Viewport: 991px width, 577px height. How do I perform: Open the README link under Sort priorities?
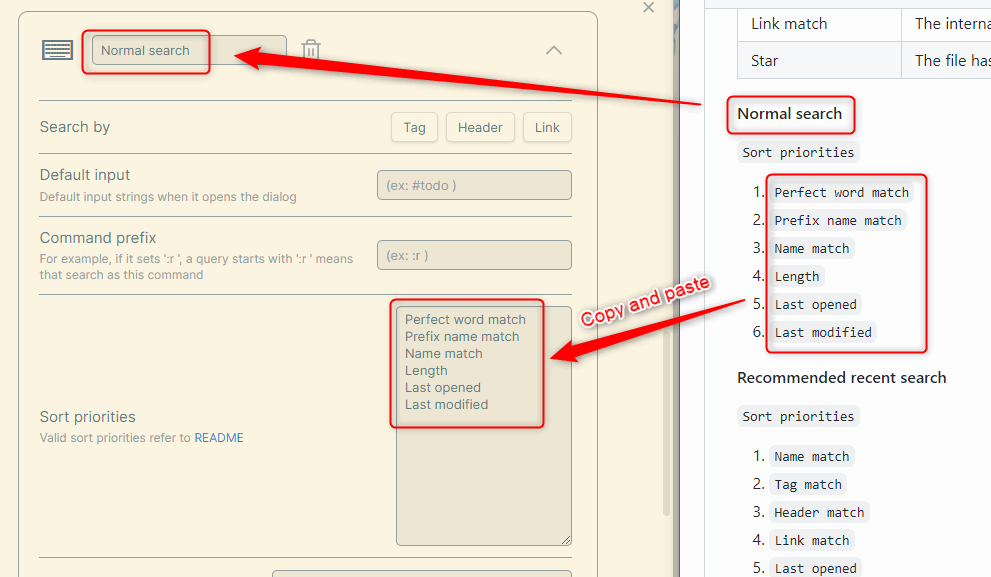[219, 437]
